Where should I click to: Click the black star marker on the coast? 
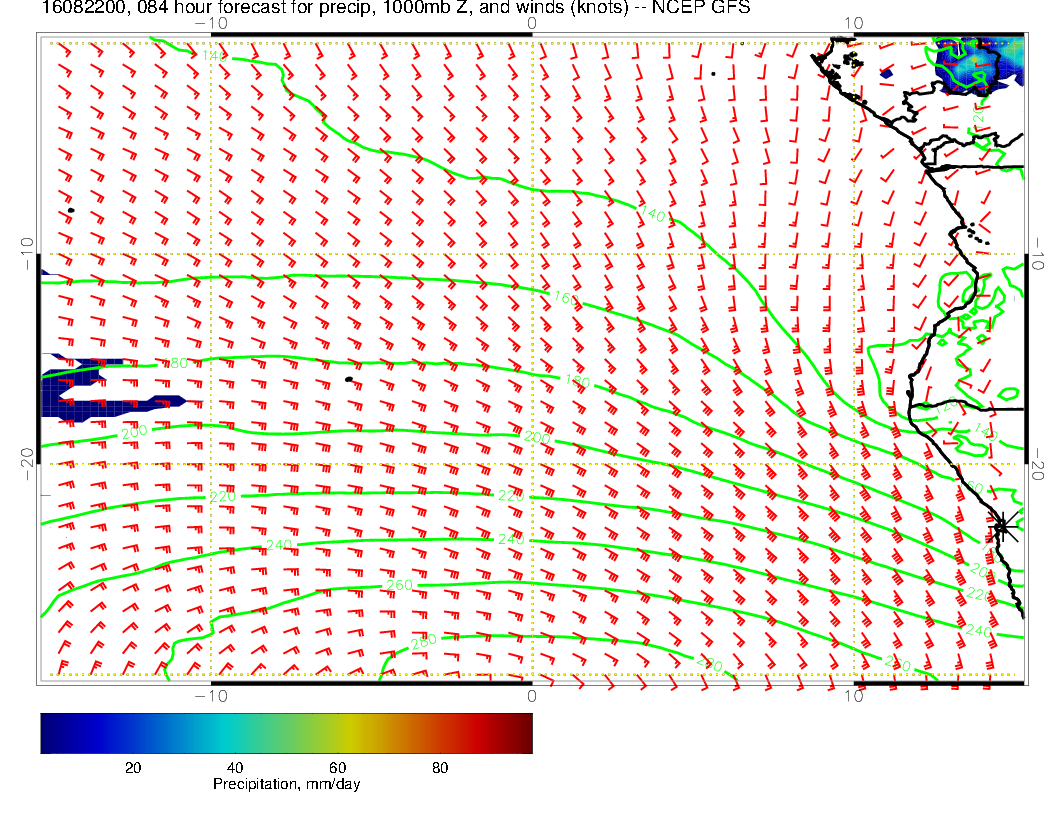click(x=1002, y=525)
